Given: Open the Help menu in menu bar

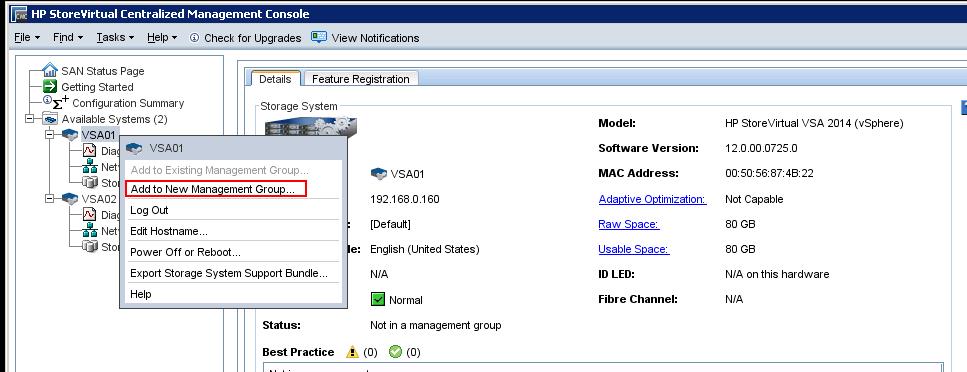Looking at the screenshot, I should (x=162, y=38).
